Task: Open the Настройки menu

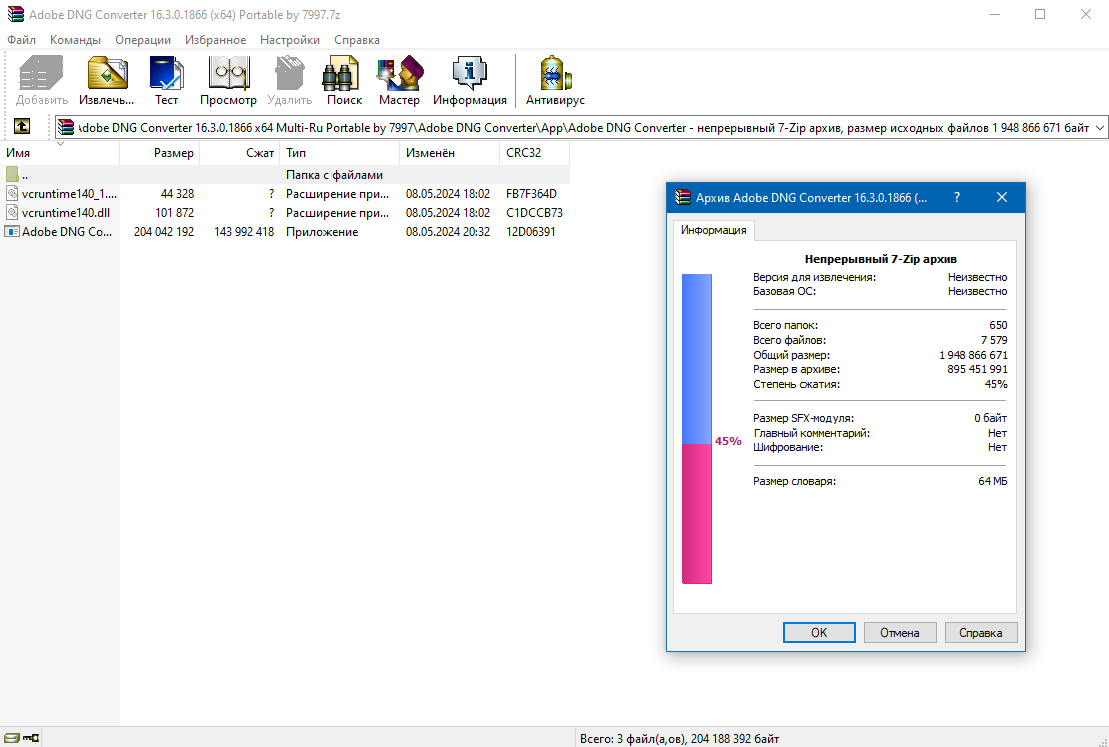Action: click(x=289, y=40)
